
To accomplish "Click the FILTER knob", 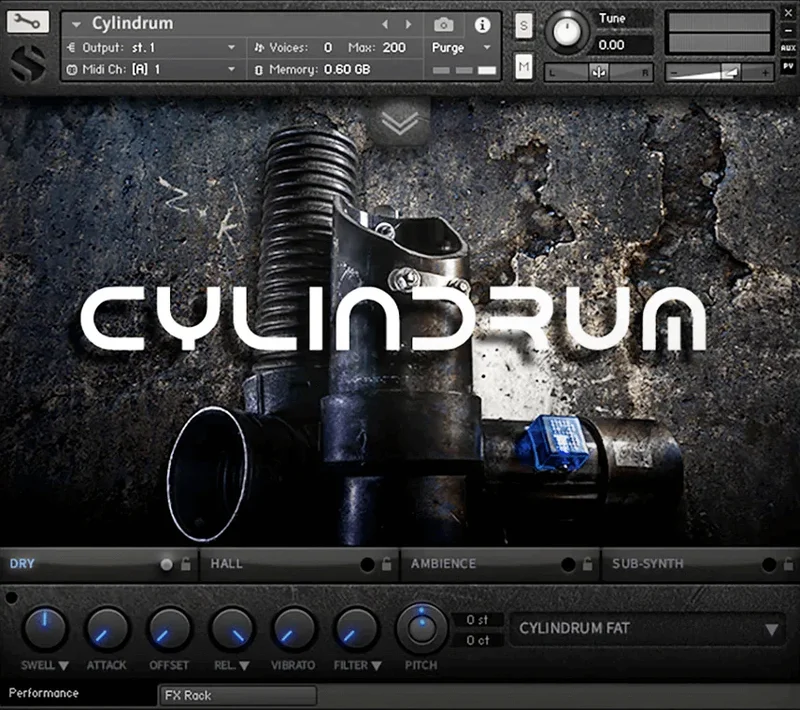I will [x=356, y=629].
